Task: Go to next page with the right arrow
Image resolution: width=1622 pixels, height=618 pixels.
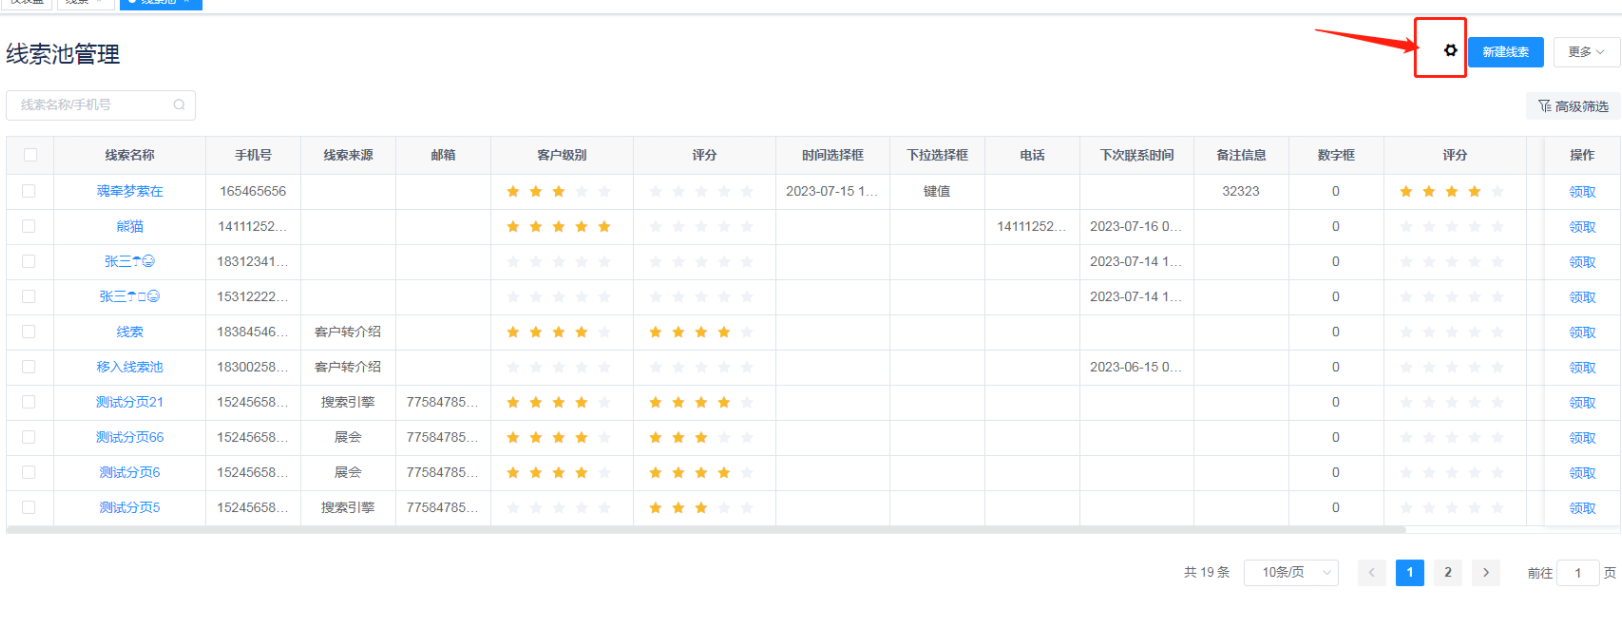Action: [x=1486, y=573]
